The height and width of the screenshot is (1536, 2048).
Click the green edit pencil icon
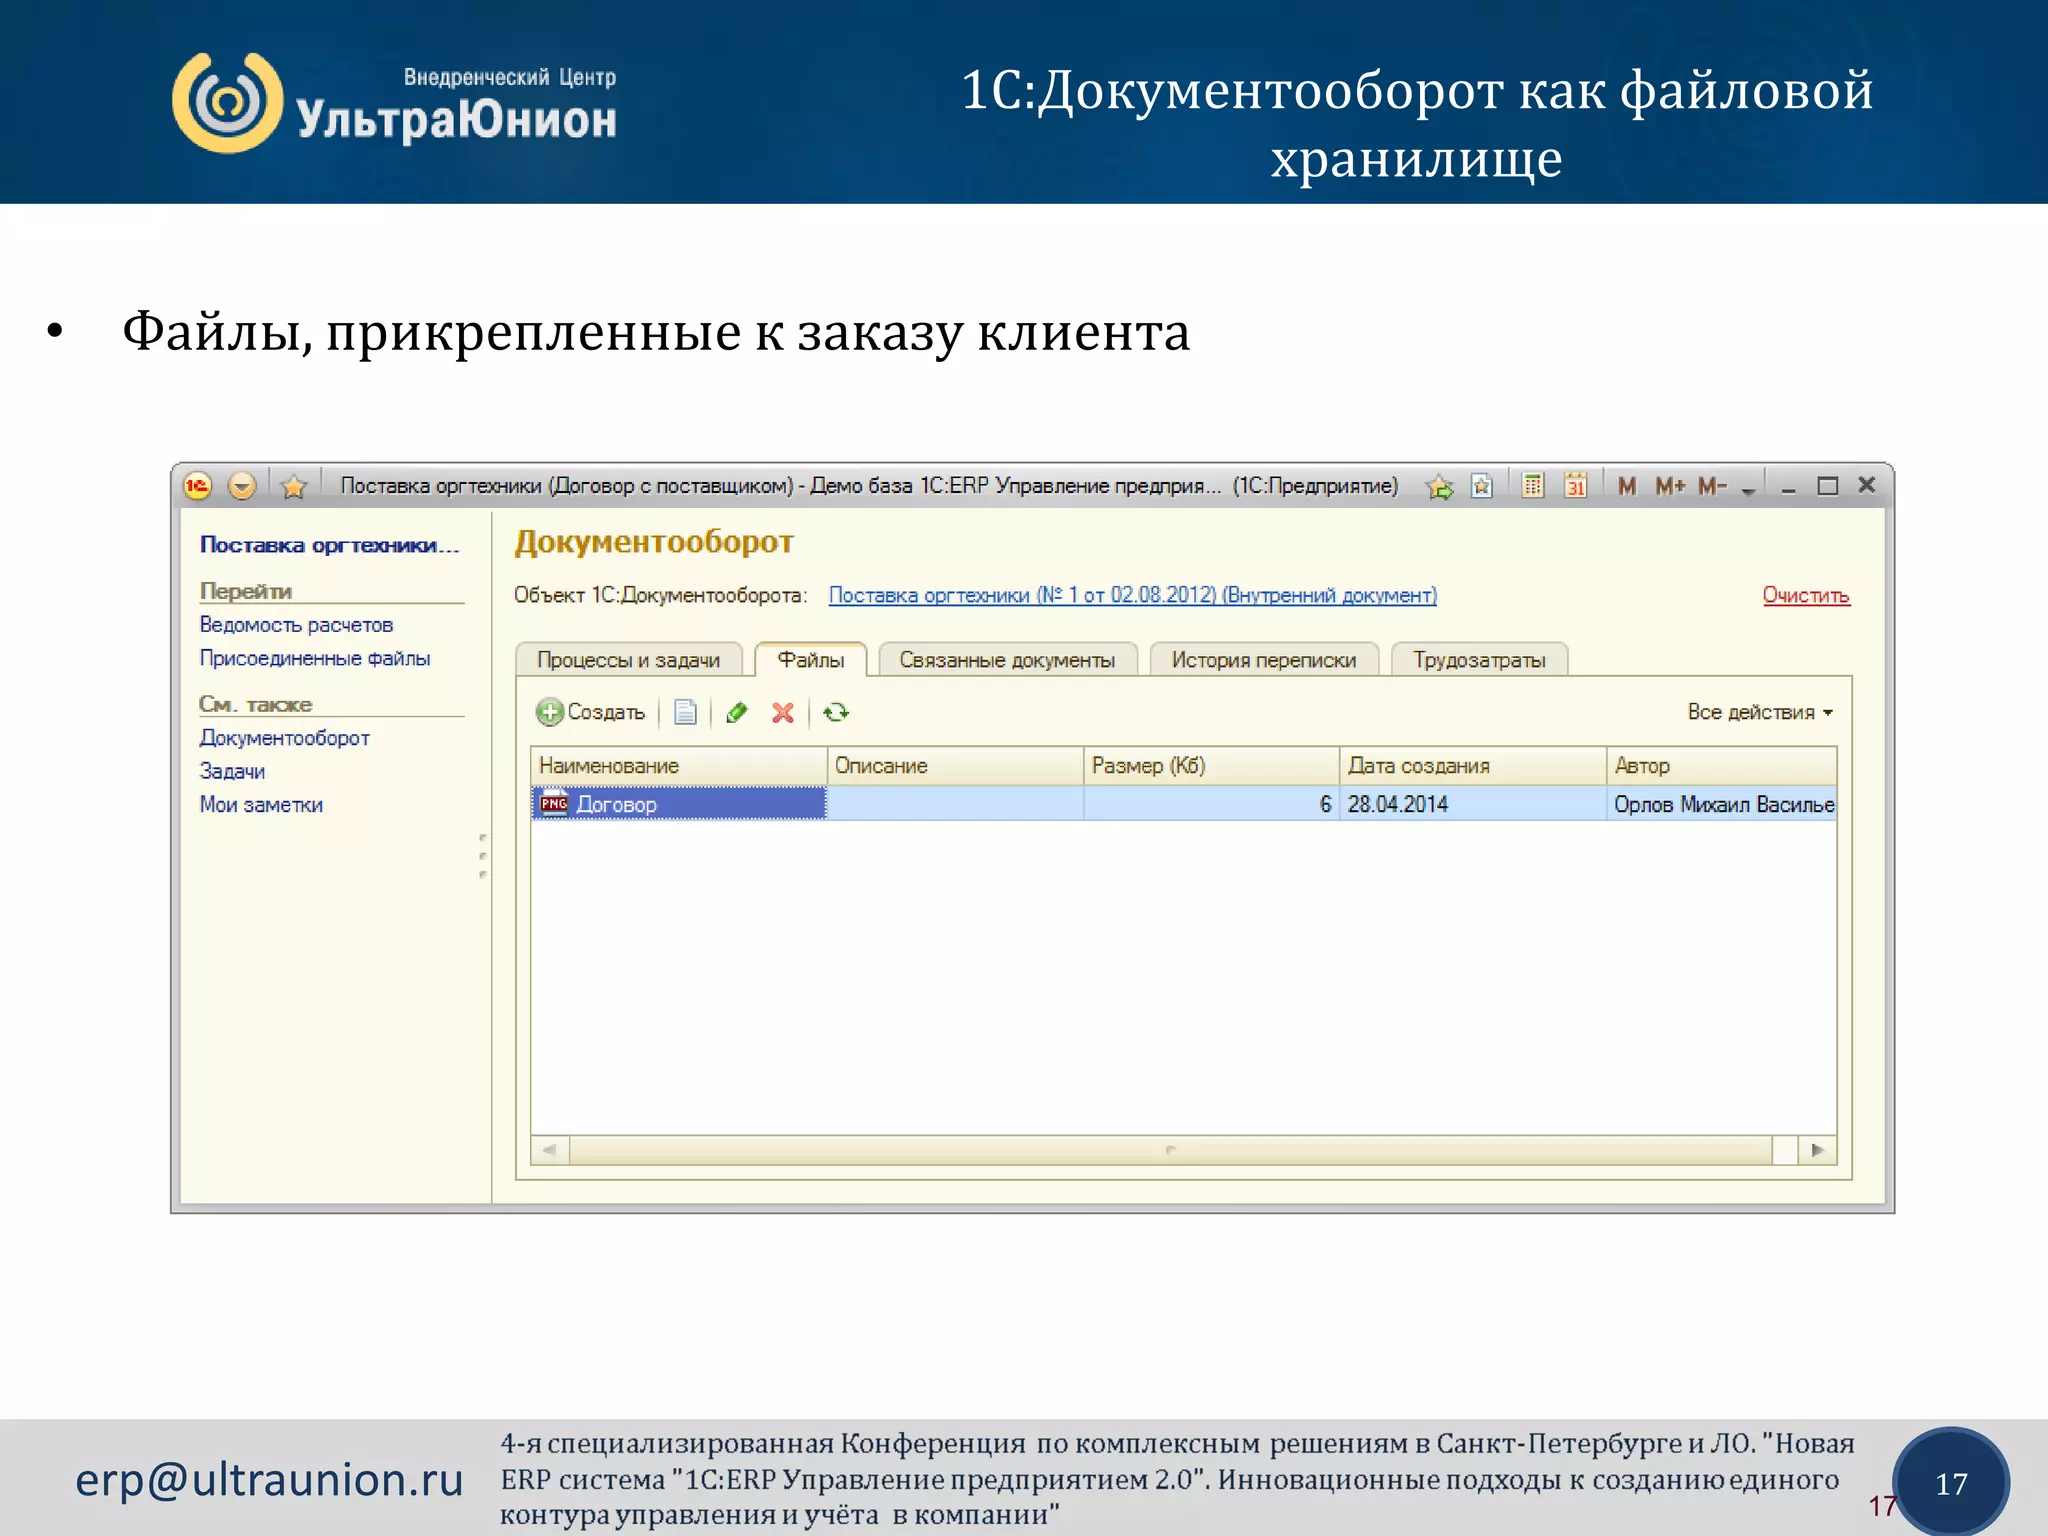(x=737, y=713)
